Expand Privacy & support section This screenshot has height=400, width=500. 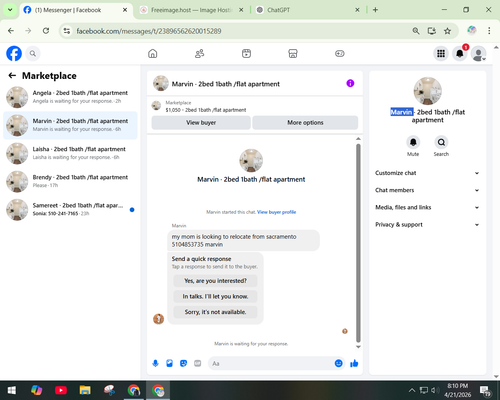(x=427, y=225)
